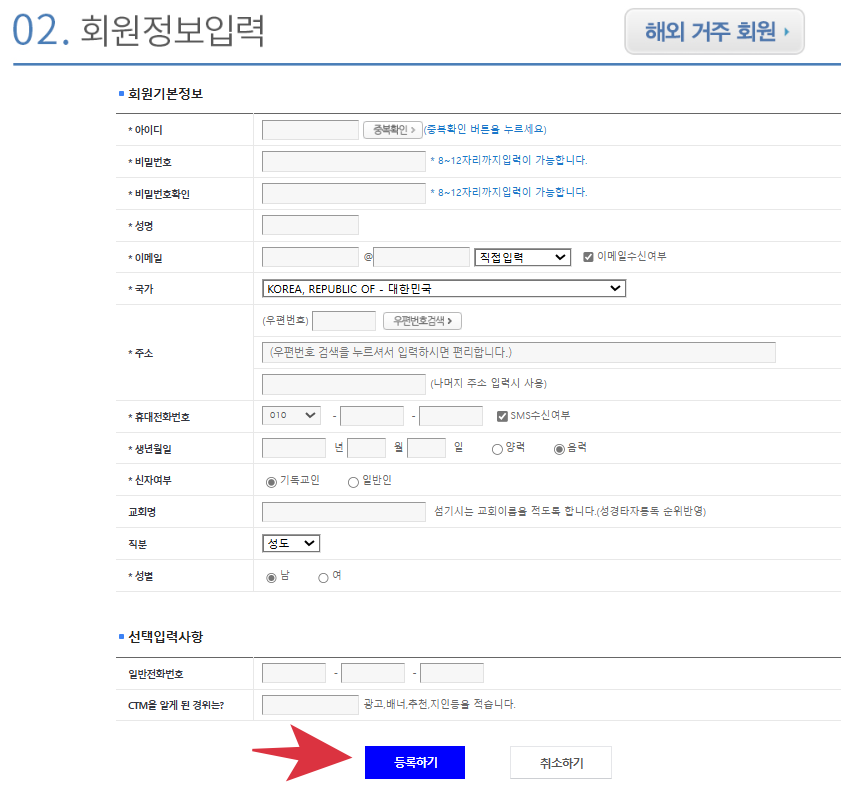Select the 음력 radio button
Viewport: 841px width, 792px height.
point(559,449)
